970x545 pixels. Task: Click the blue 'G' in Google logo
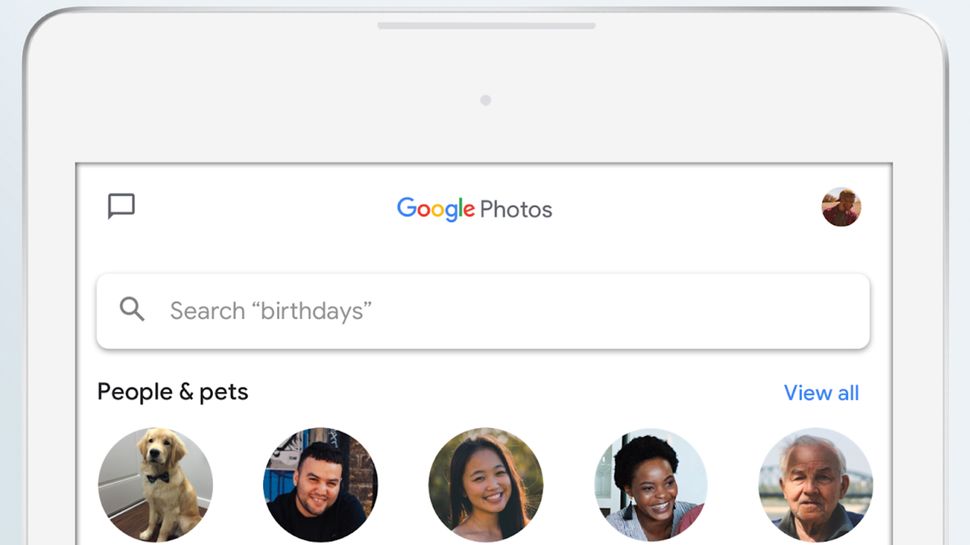(x=407, y=208)
